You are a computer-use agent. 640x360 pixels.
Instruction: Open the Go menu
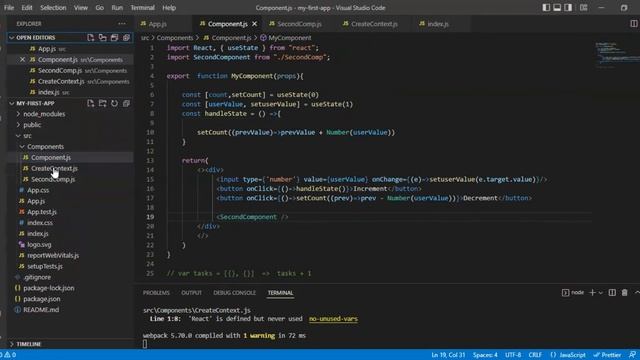(x=100, y=8)
